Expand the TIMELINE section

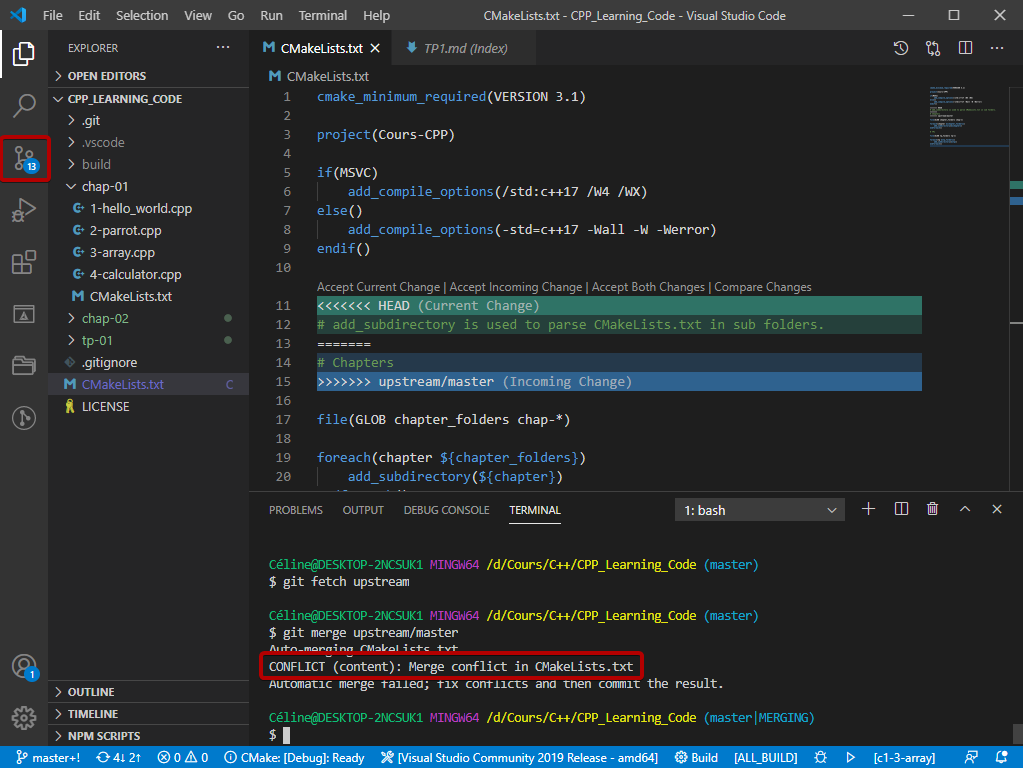coord(149,714)
